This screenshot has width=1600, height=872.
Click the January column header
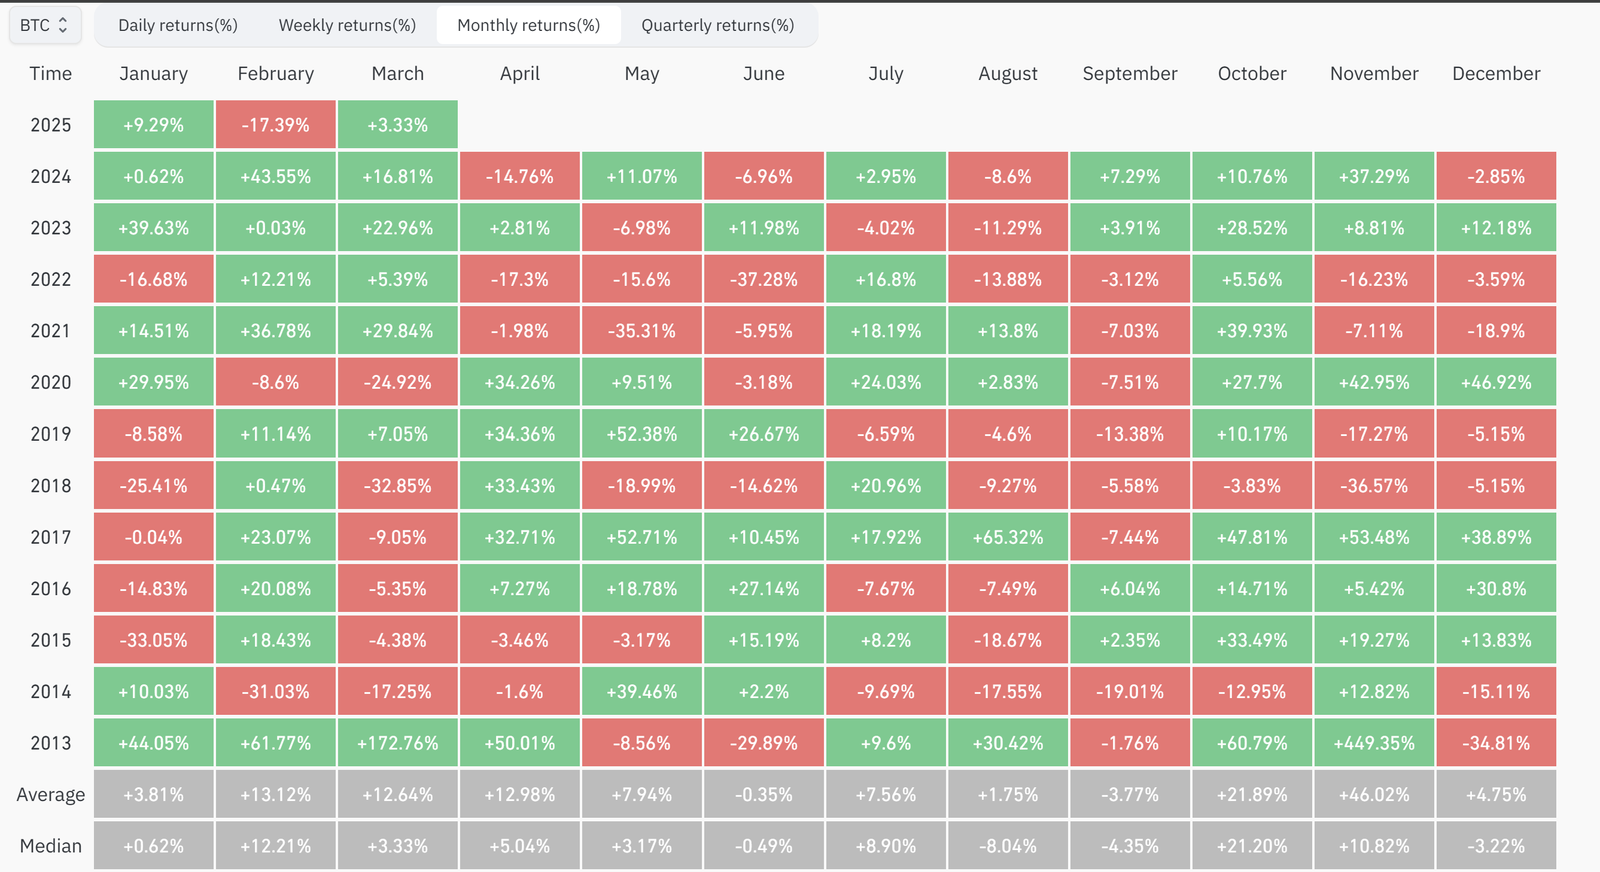click(x=153, y=73)
